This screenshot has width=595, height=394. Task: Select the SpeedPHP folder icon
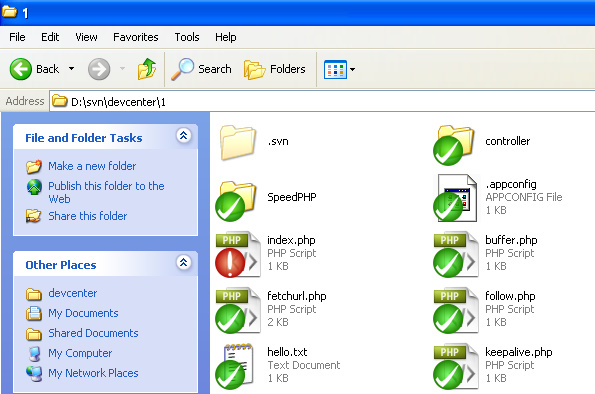tap(236, 201)
